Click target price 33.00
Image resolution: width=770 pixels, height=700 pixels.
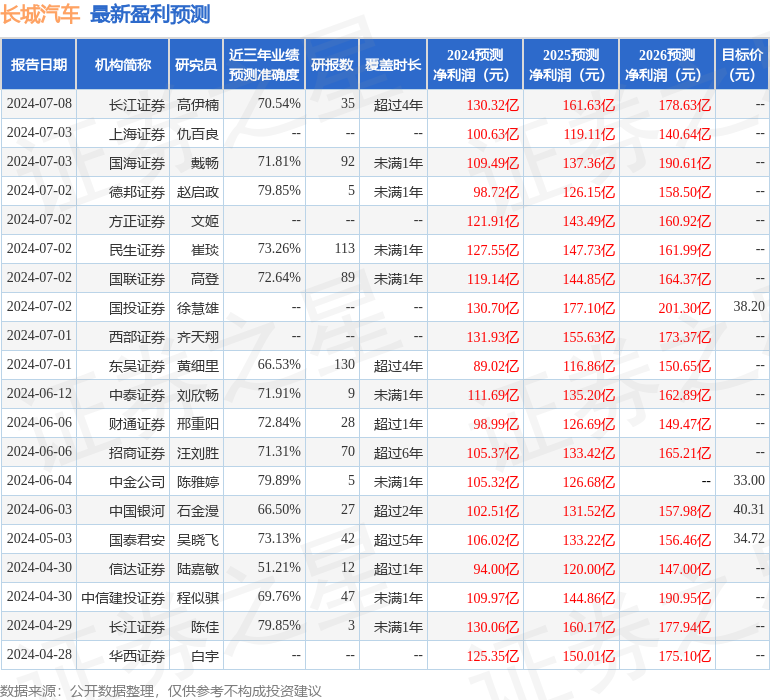point(749,480)
